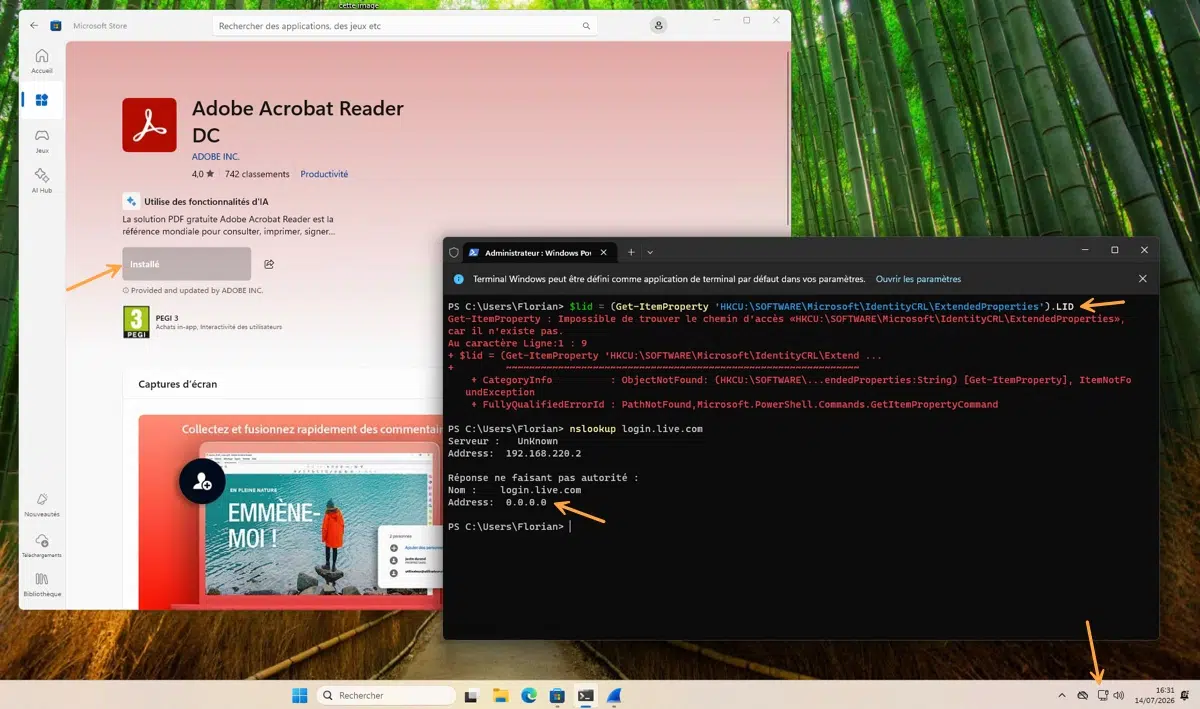Click the network tray icon
The image size is (1200, 709).
[x=1102, y=695]
